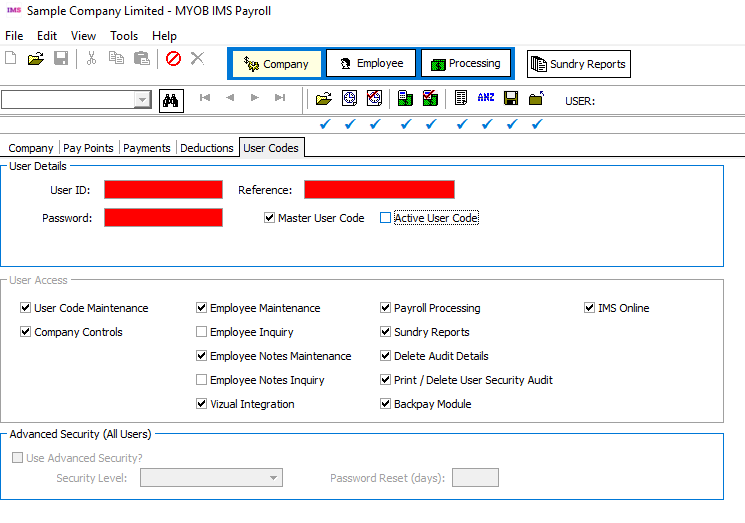Click the clock icon with red check
The width and height of the screenshot is (745, 523).
tap(374, 98)
